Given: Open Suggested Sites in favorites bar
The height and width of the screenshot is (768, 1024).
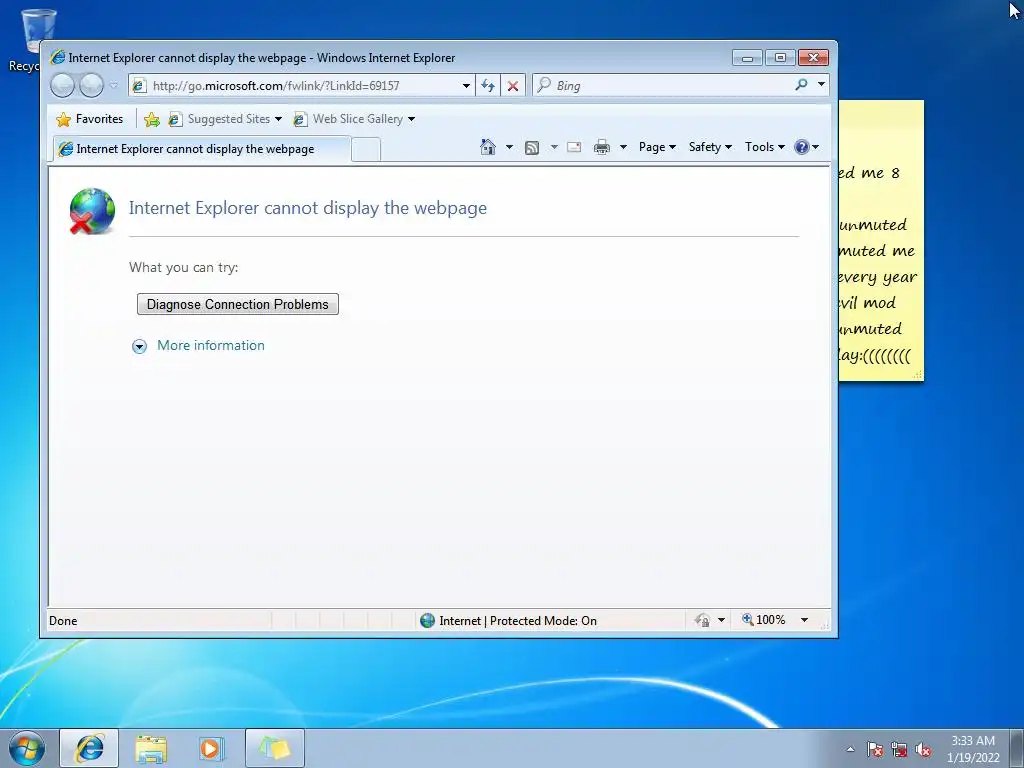Looking at the screenshot, I should click(x=225, y=119).
